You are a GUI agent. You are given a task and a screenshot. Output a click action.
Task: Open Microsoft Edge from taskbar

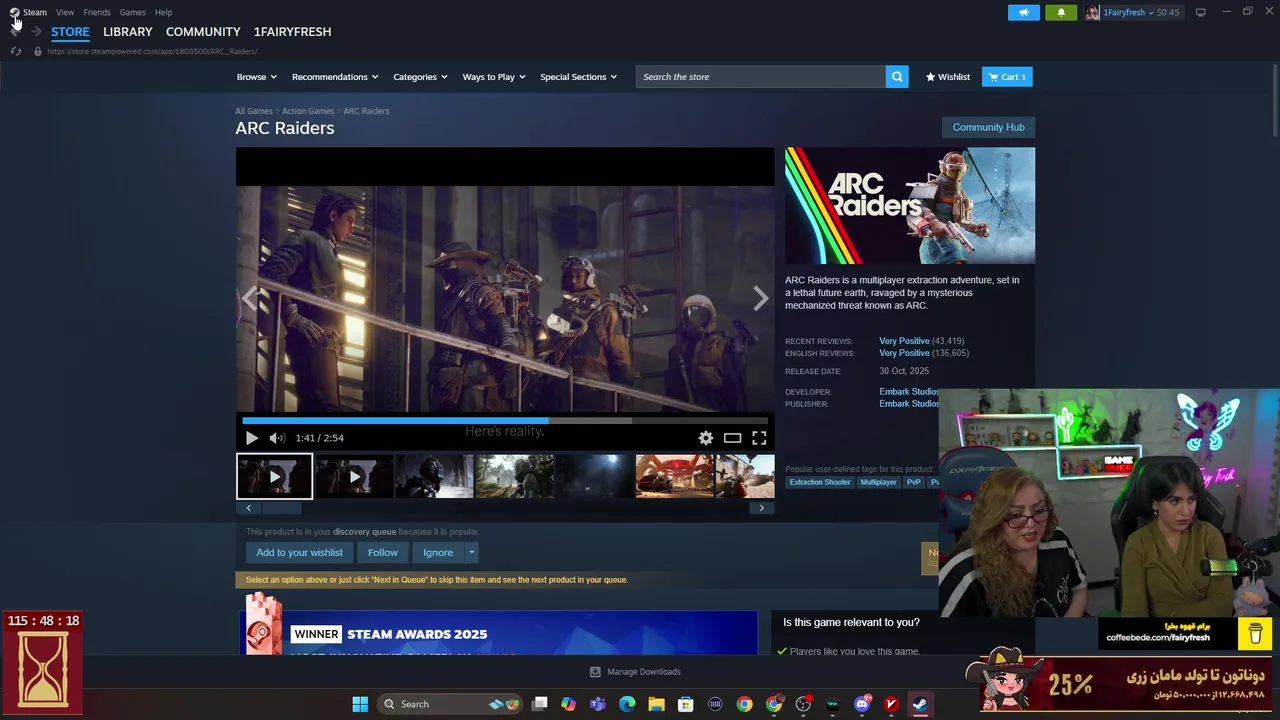[x=627, y=704]
